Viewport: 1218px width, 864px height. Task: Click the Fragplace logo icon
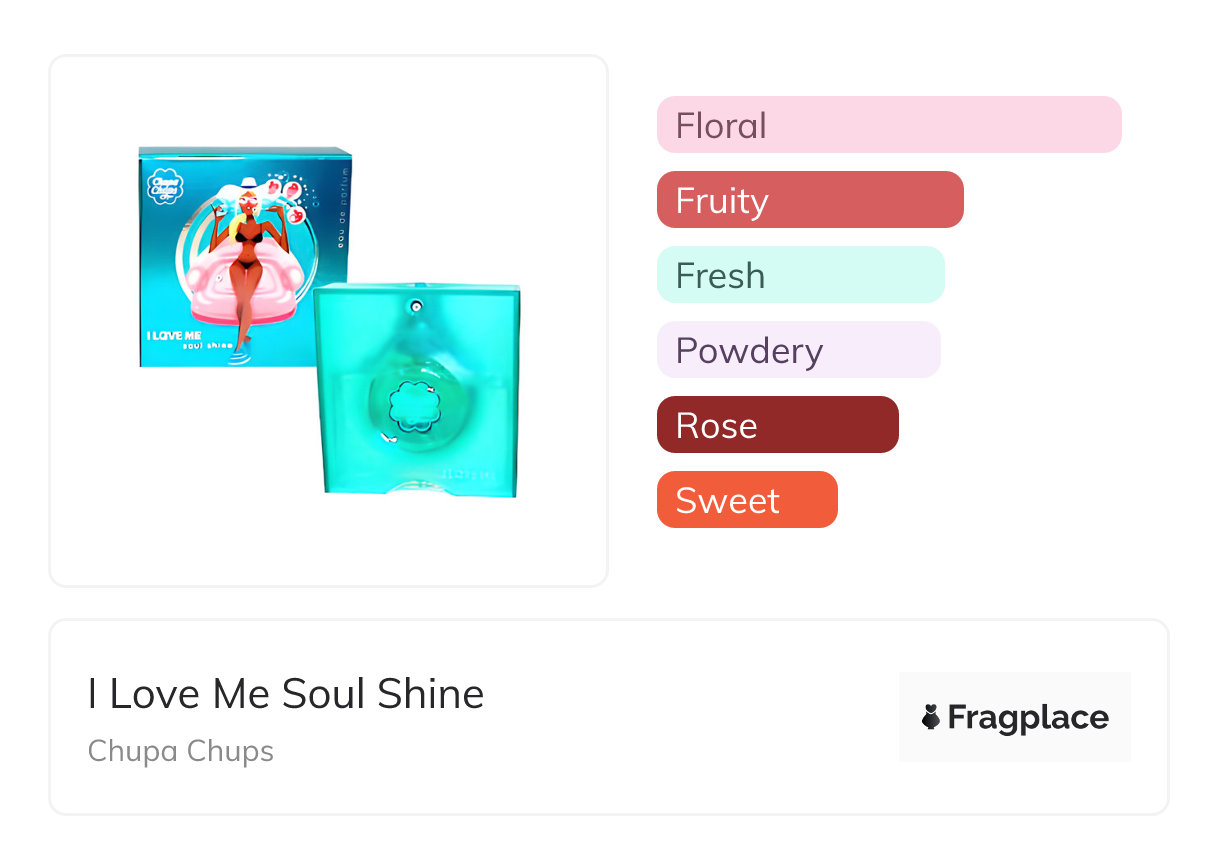(x=931, y=717)
